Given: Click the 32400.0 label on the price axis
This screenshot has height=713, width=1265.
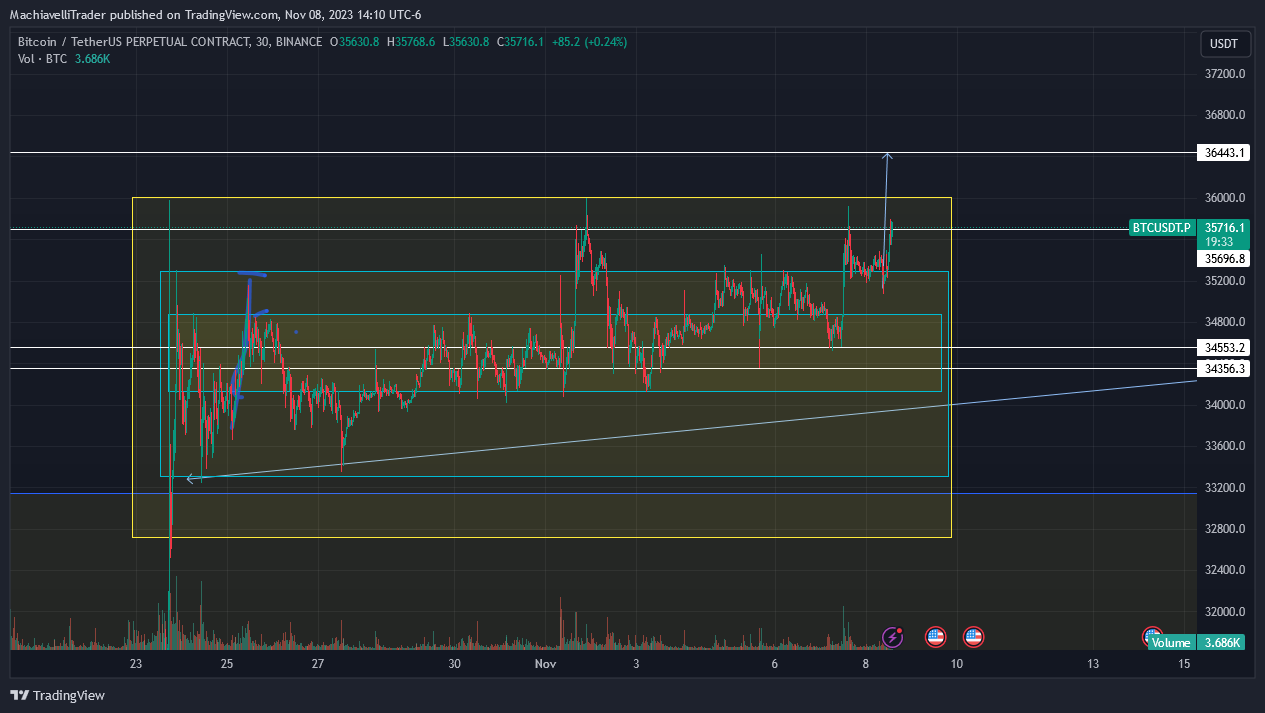Looking at the screenshot, I should (x=1225, y=570).
